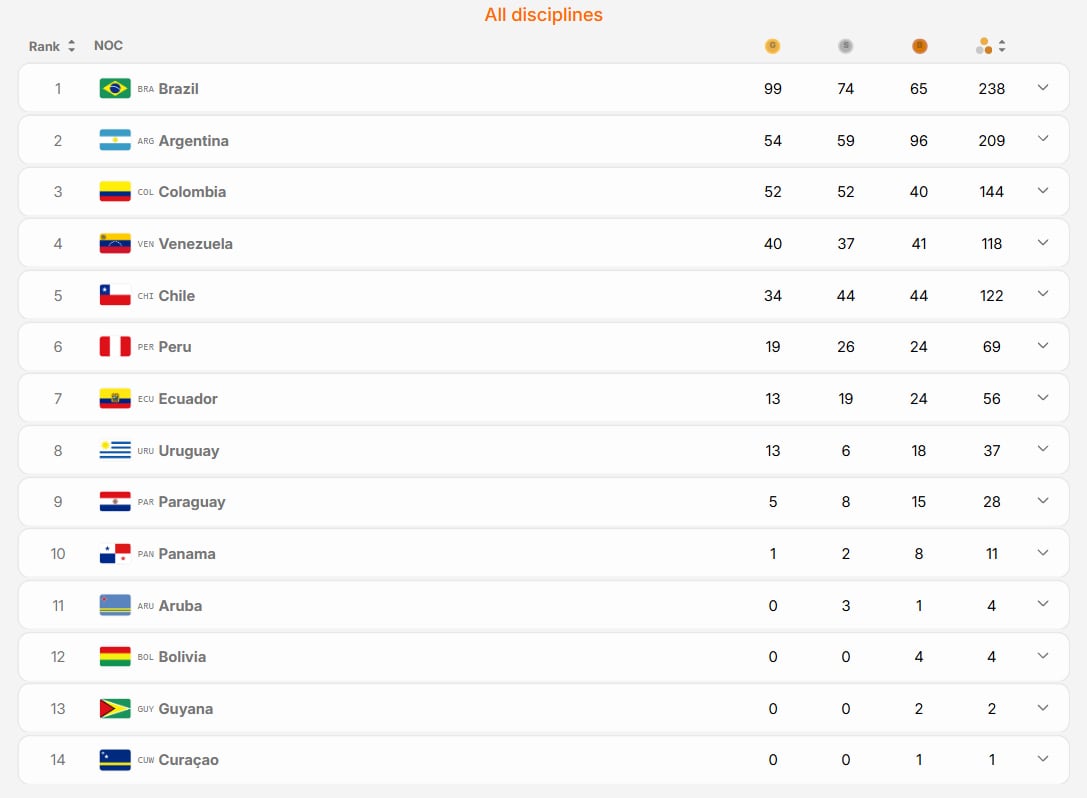Open the Chile country link
Viewport: 1087px width, 798px height.
click(x=177, y=296)
